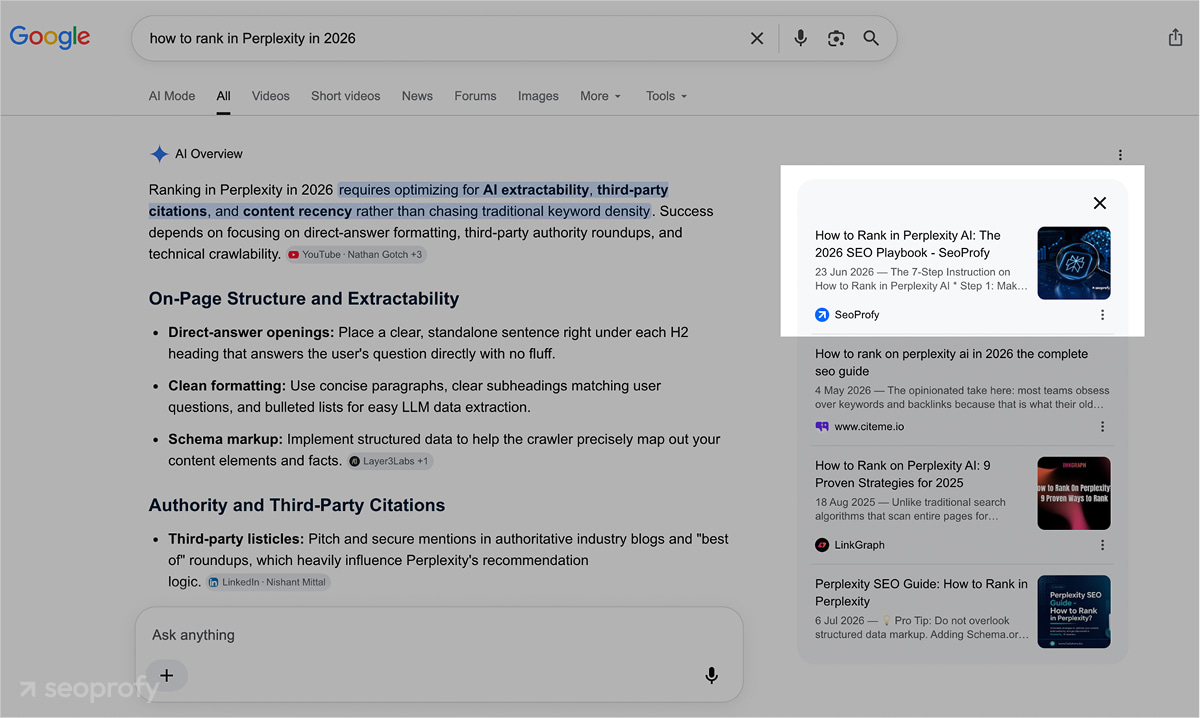The image size is (1200, 718).
Task: Click the LinkGraph favicon icon
Action: pyautogui.click(x=822, y=545)
